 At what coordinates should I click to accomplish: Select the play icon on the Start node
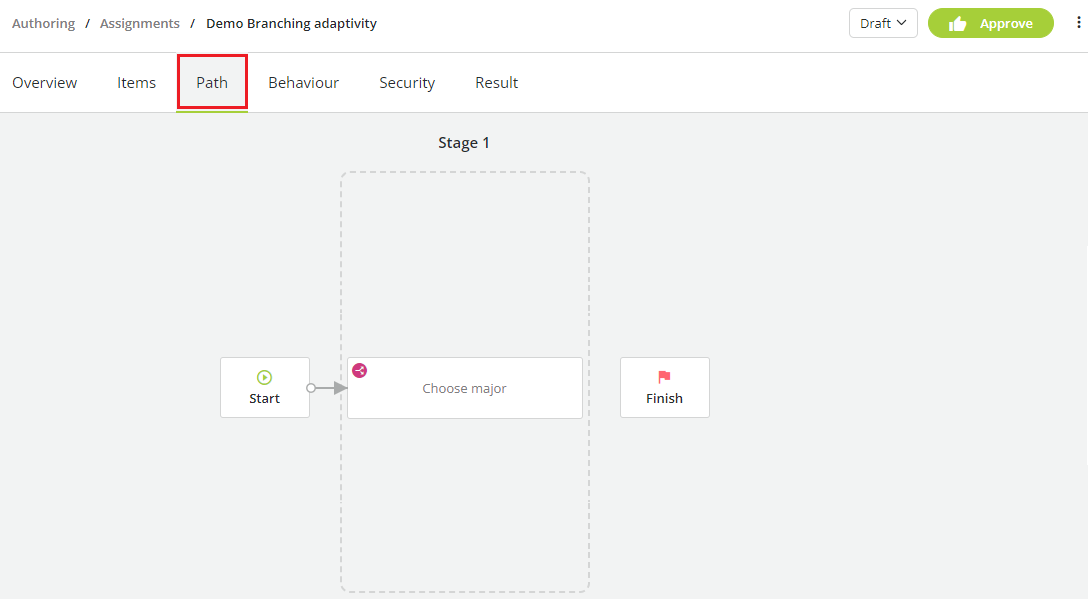(x=264, y=377)
